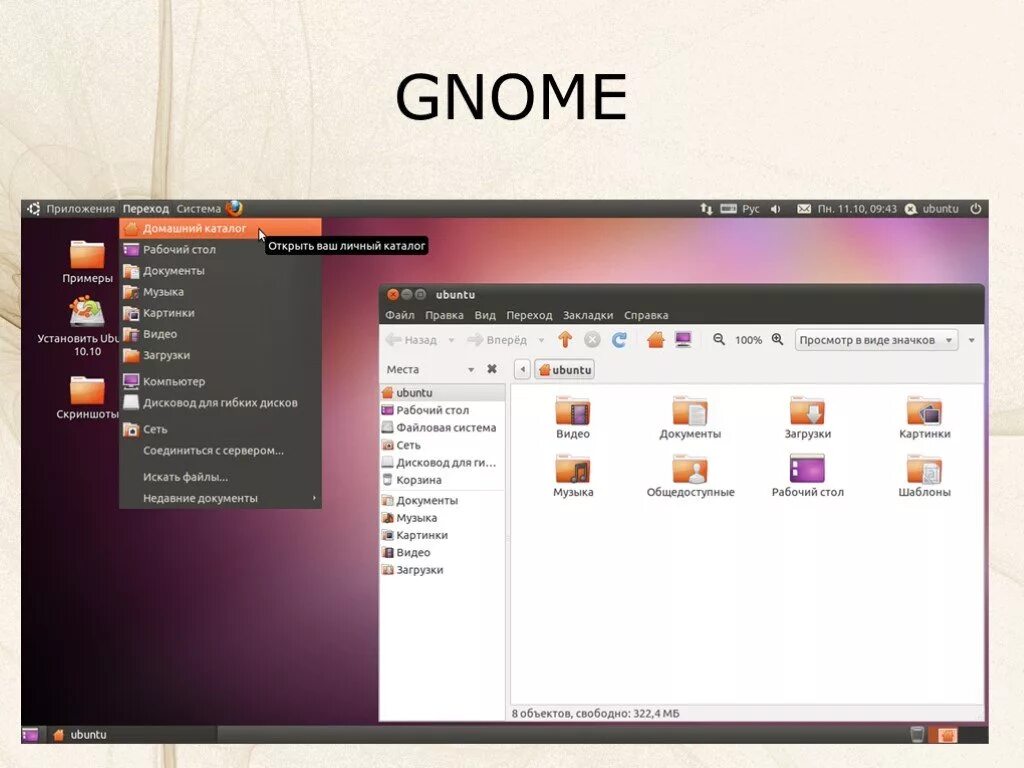Expand the Недавние документы submenu
The height and width of the screenshot is (768, 1024).
click(x=220, y=498)
